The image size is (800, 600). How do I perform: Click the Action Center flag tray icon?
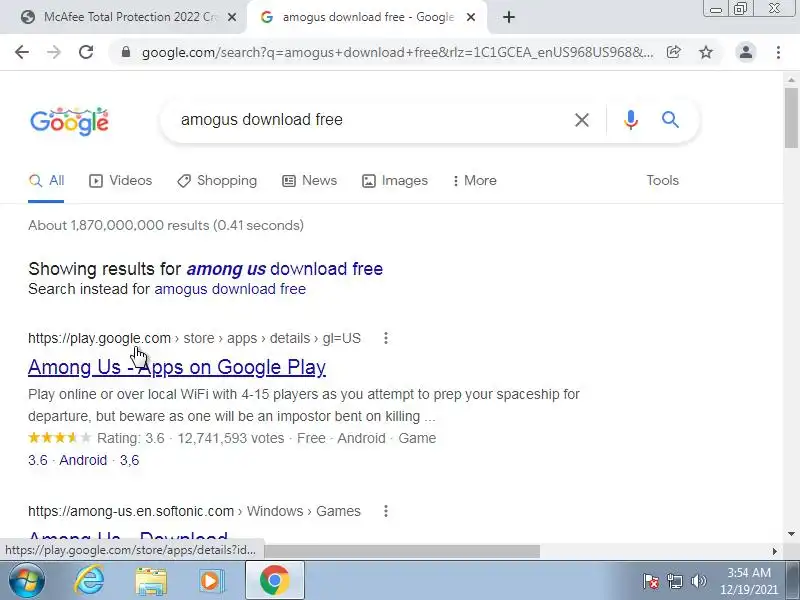click(x=651, y=581)
